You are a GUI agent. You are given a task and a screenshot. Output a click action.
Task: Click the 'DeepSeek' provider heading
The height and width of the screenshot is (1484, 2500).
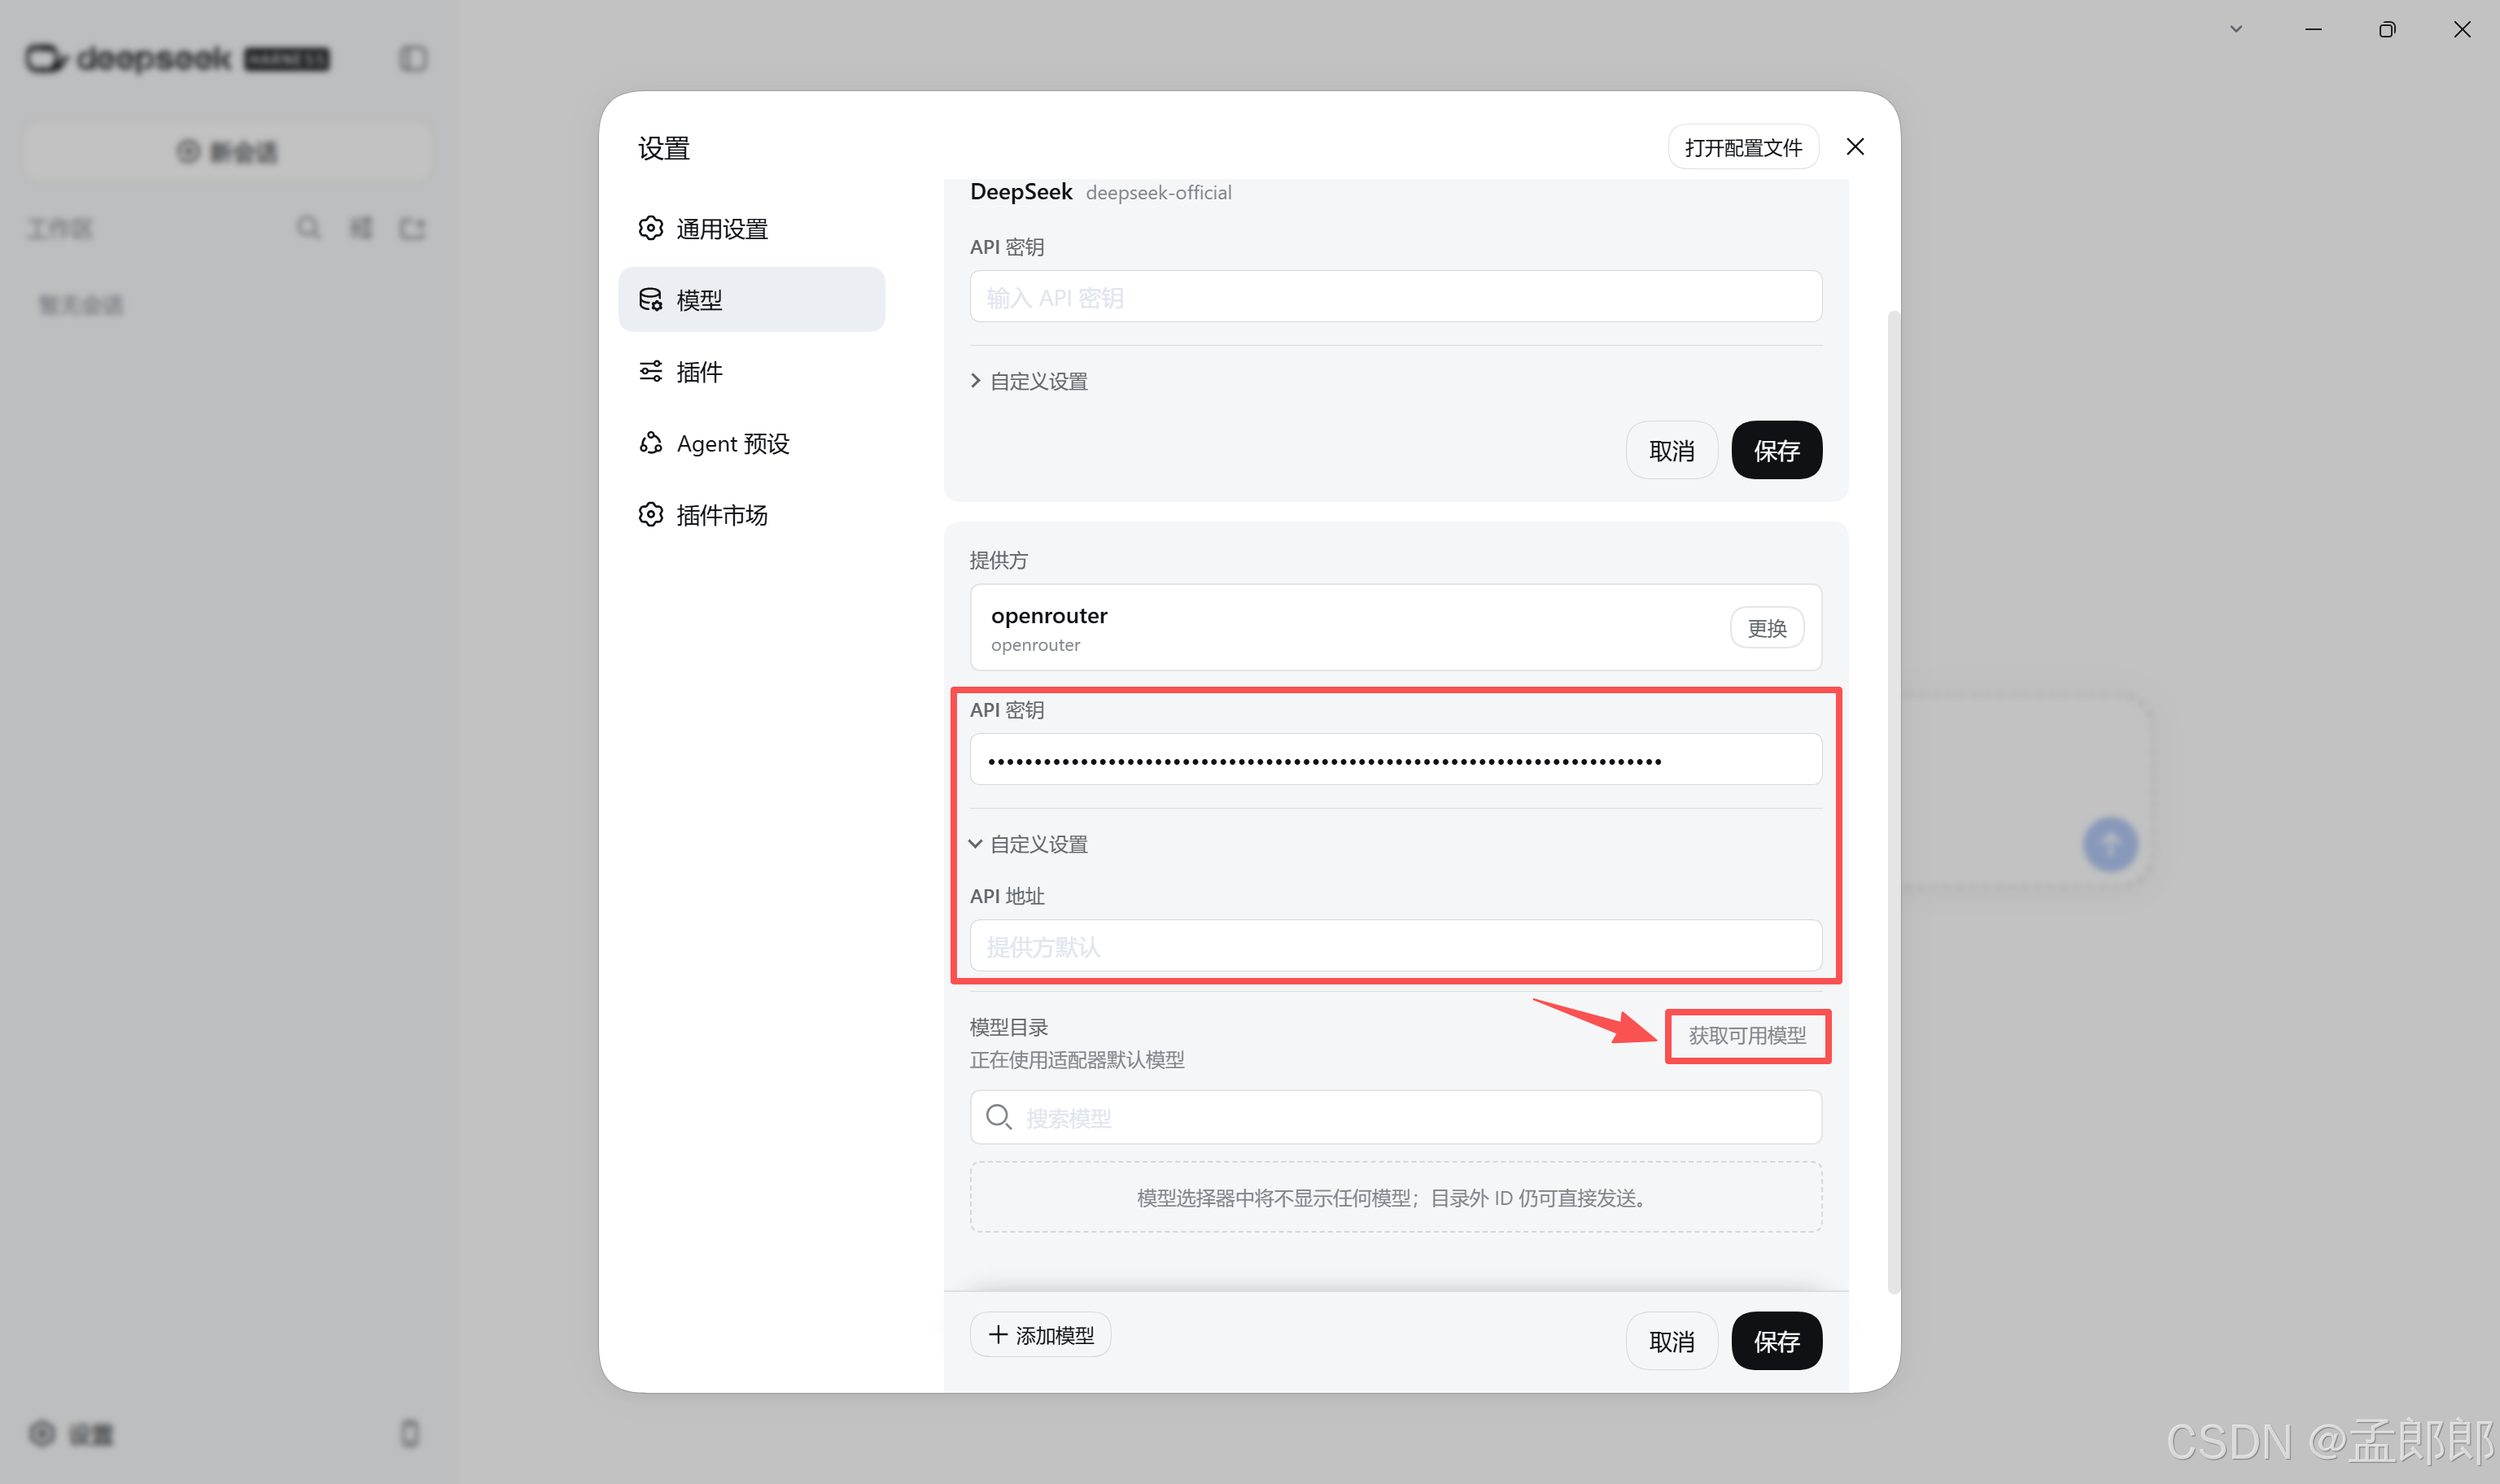click(1021, 192)
